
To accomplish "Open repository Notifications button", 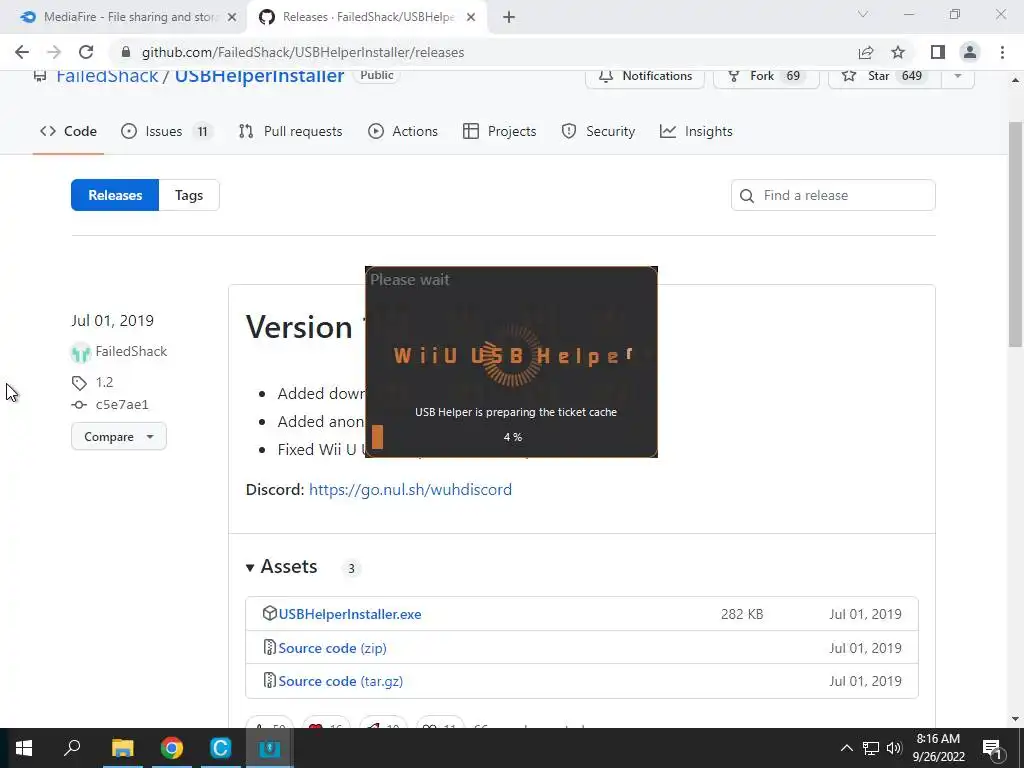I will click(x=645, y=76).
